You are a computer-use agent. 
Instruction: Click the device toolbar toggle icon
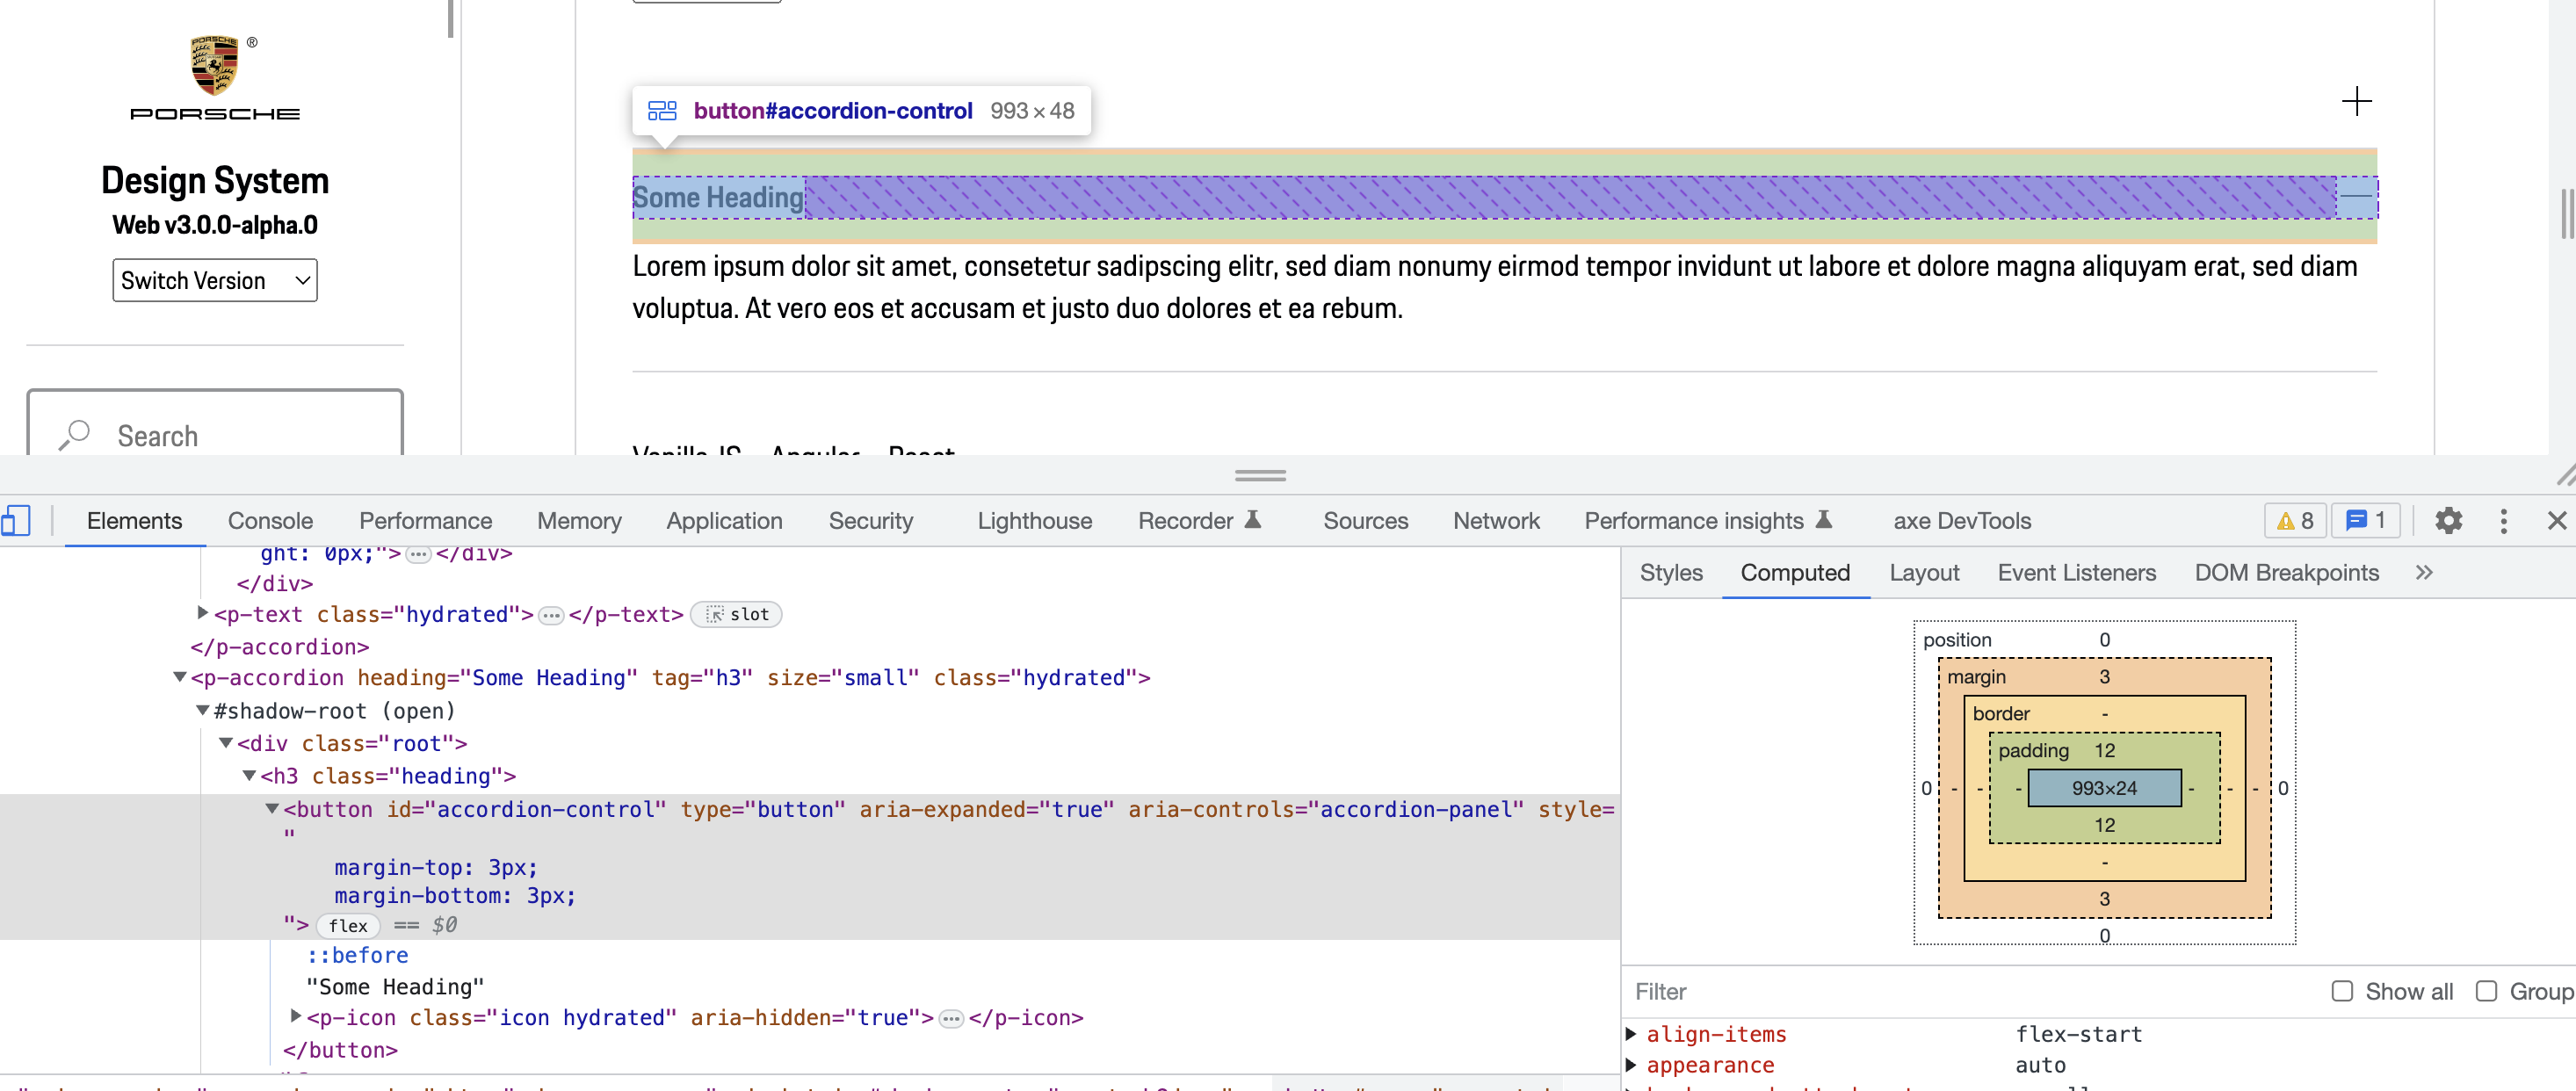[16, 521]
